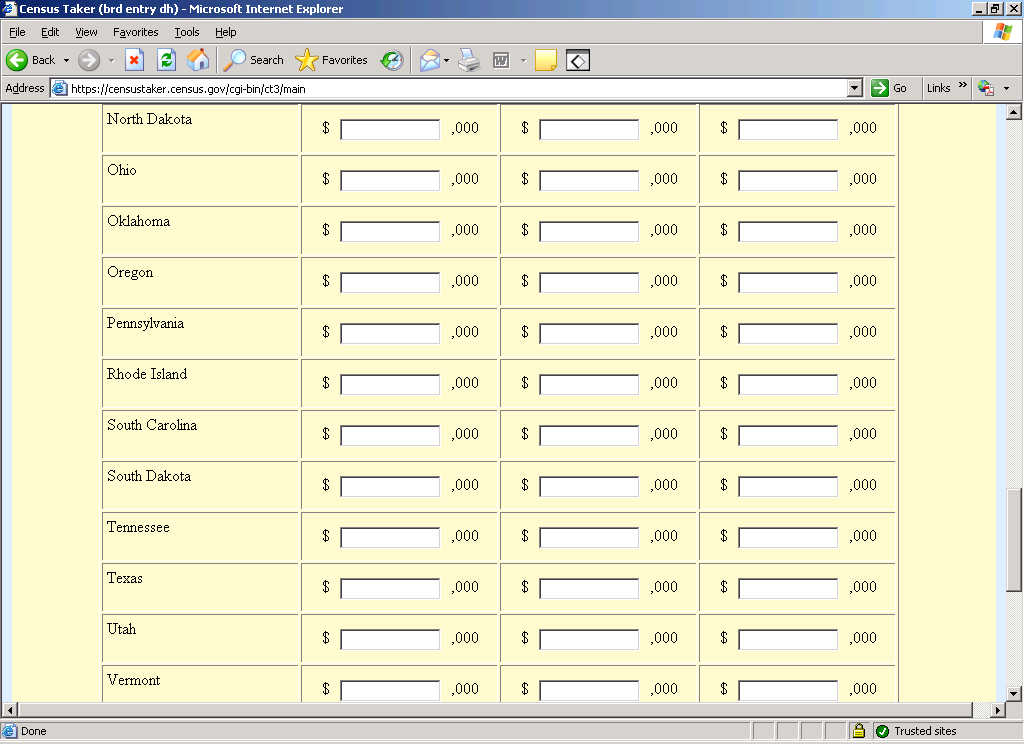This screenshot has height=744, width=1024.
Task: Open the Favorites star toolbar button
Action: pos(331,60)
